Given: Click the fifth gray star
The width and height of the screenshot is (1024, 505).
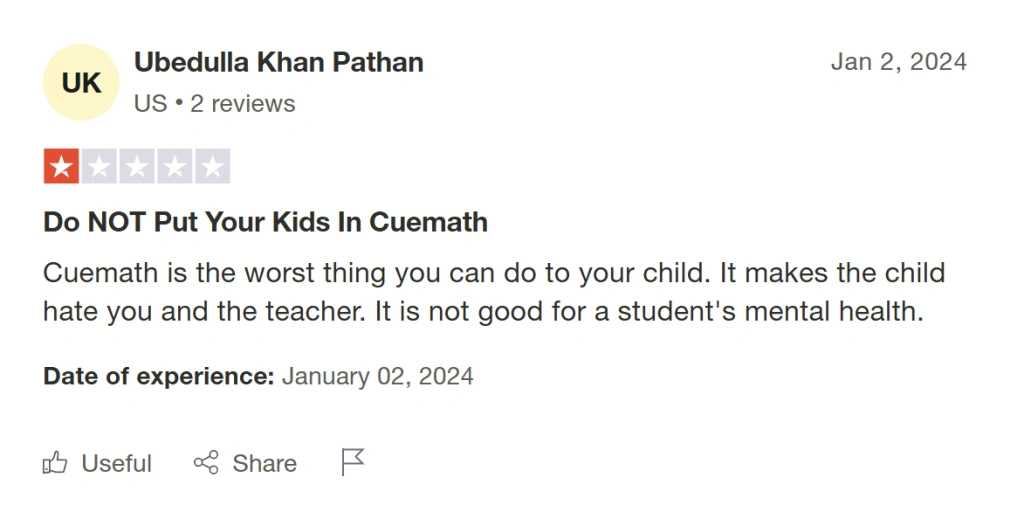Looking at the screenshot, I should click(212, 166).
